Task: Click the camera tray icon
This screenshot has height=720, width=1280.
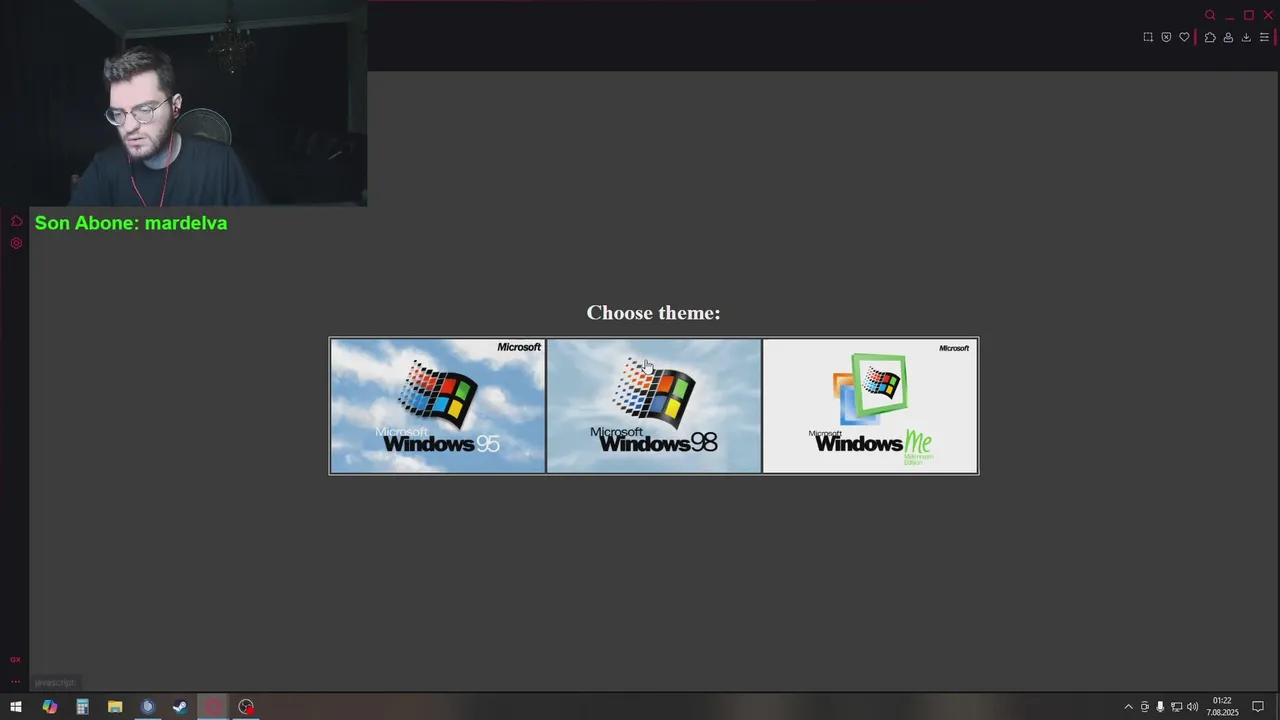Action: point(1145,707)
